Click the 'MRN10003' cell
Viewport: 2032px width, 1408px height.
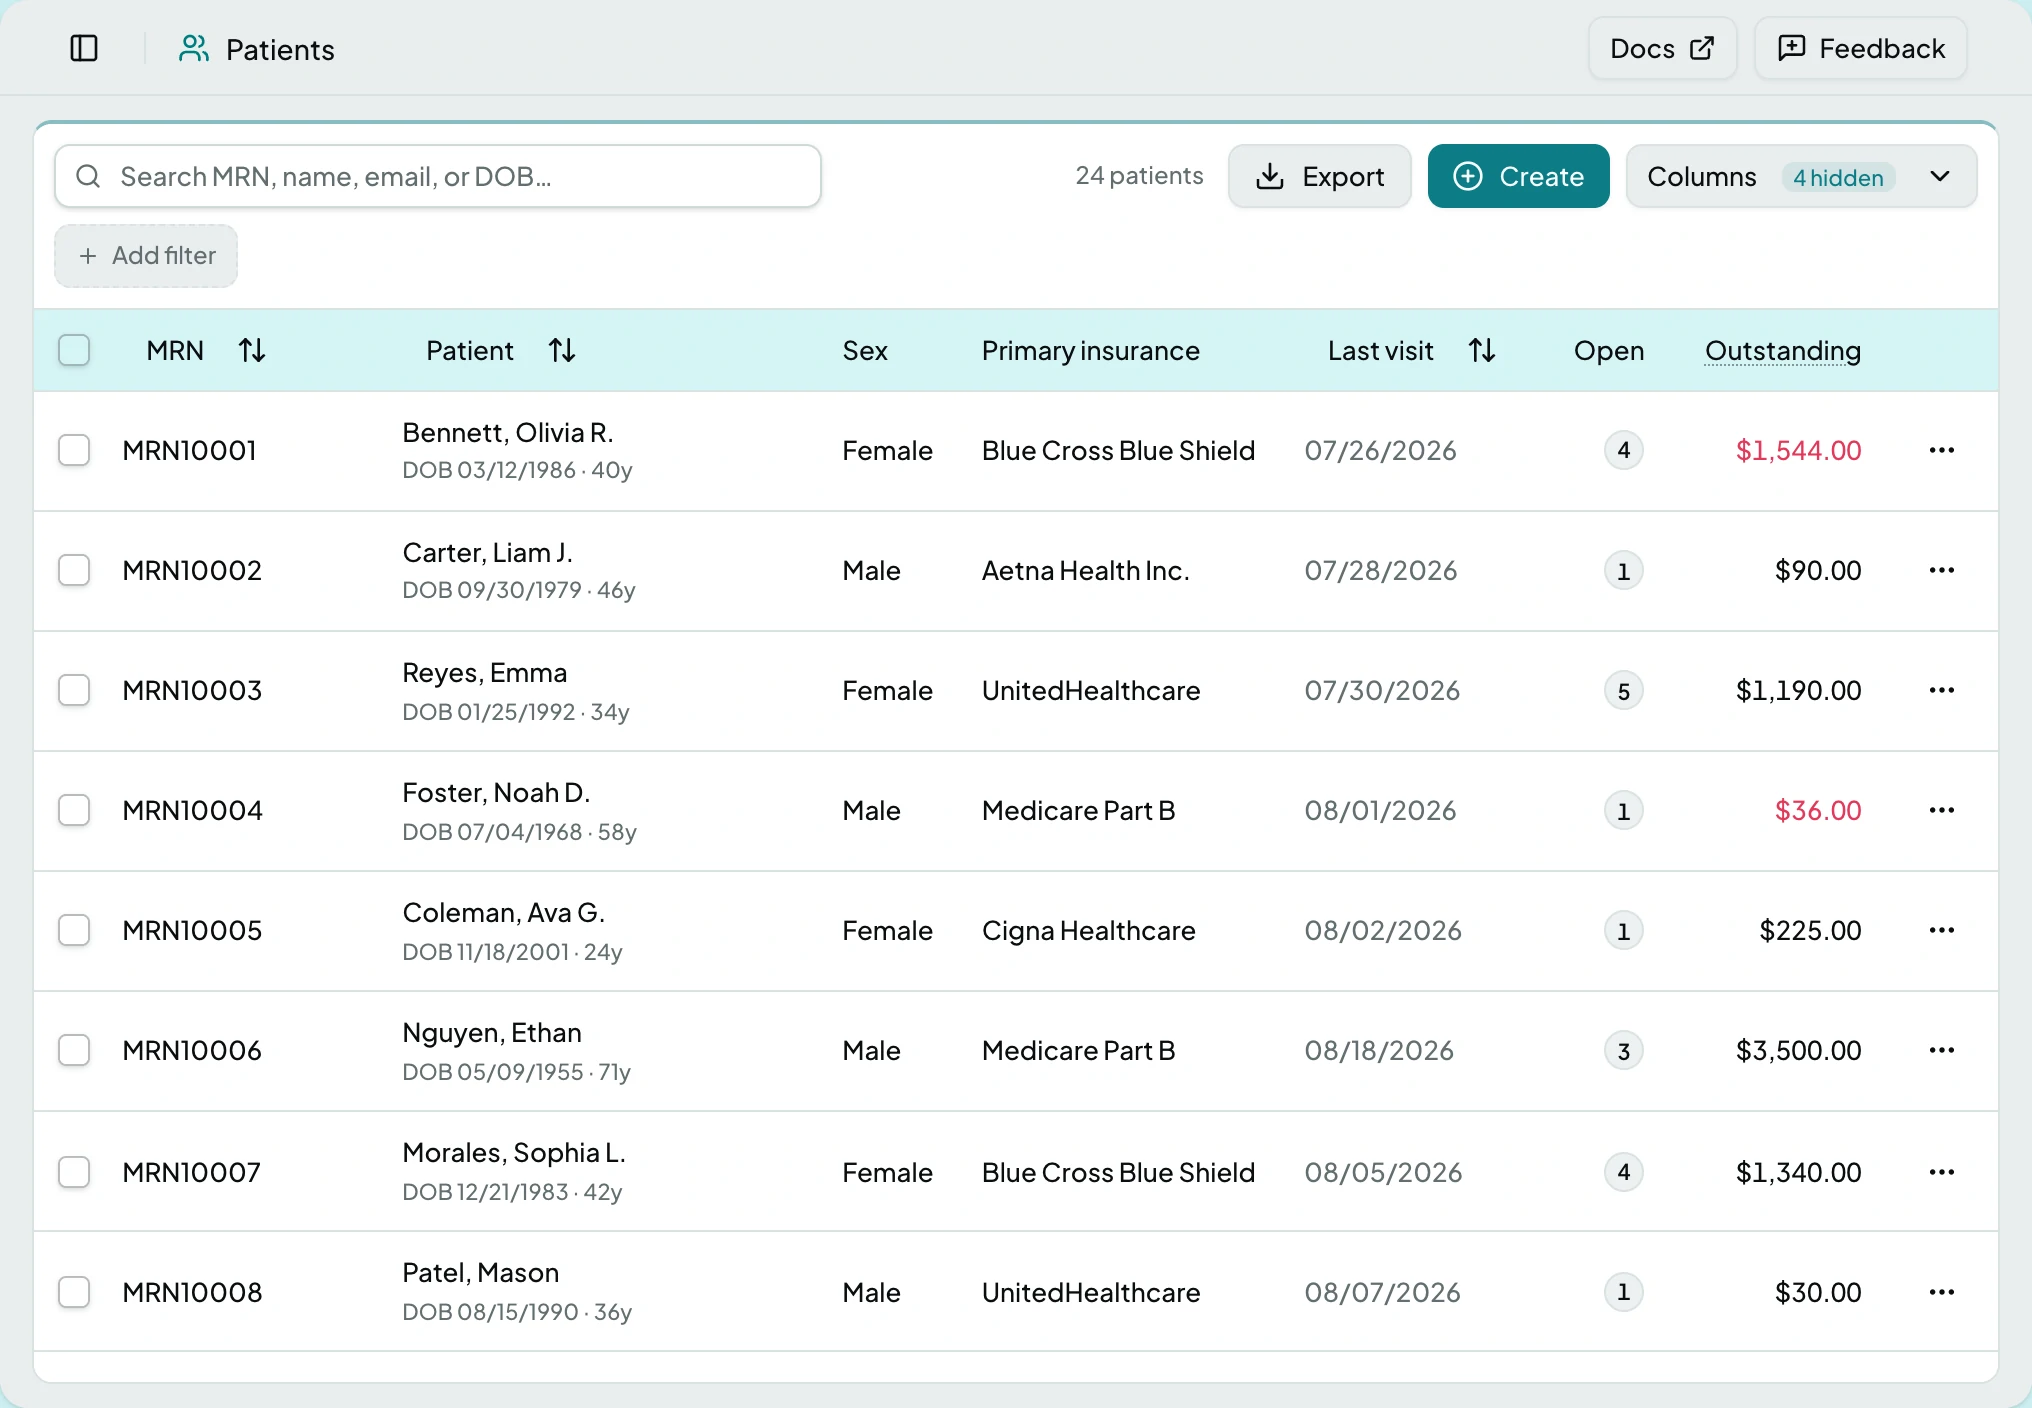pyautogui.click(x=192, y=690)
